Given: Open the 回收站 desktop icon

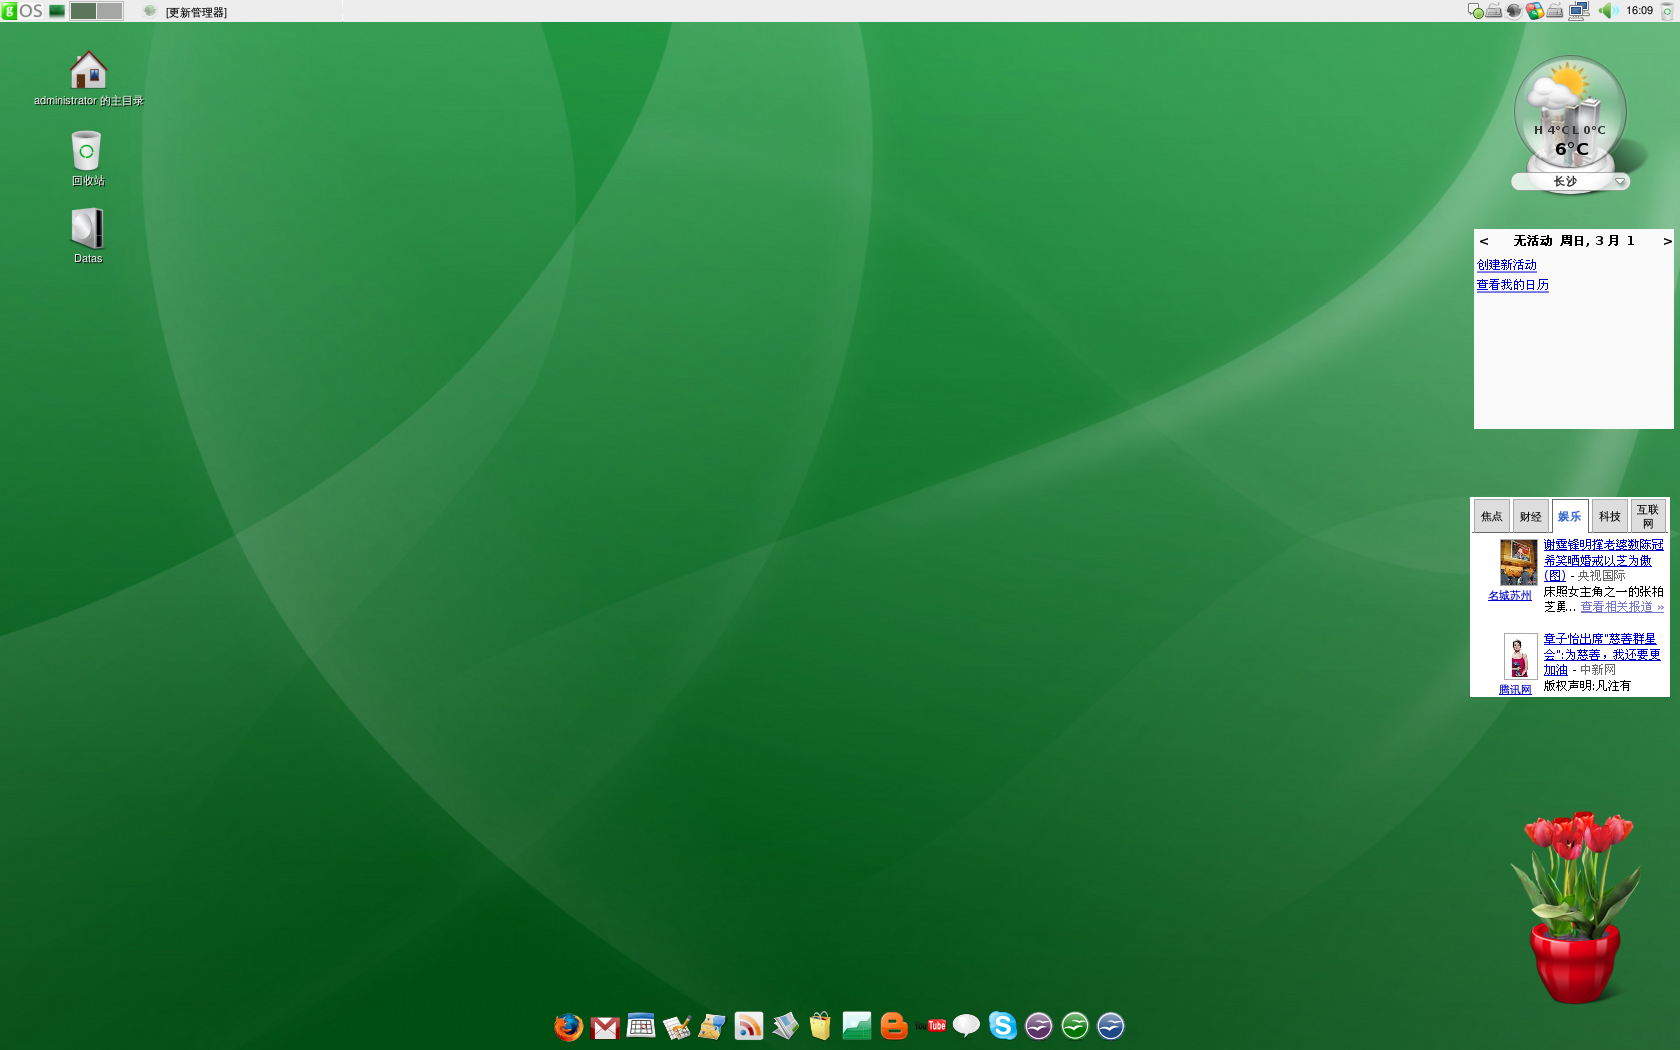Looking at the screenshot, I should pyautogui.click(x=87, y=158).
